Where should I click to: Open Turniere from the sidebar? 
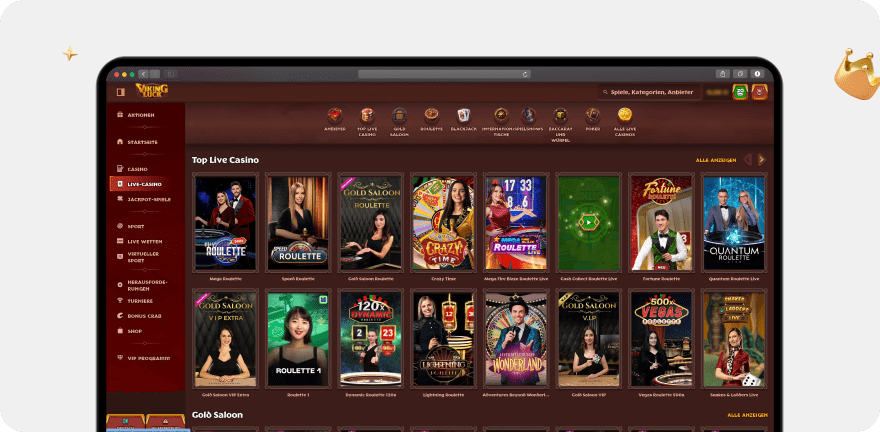tap(140, 300)
